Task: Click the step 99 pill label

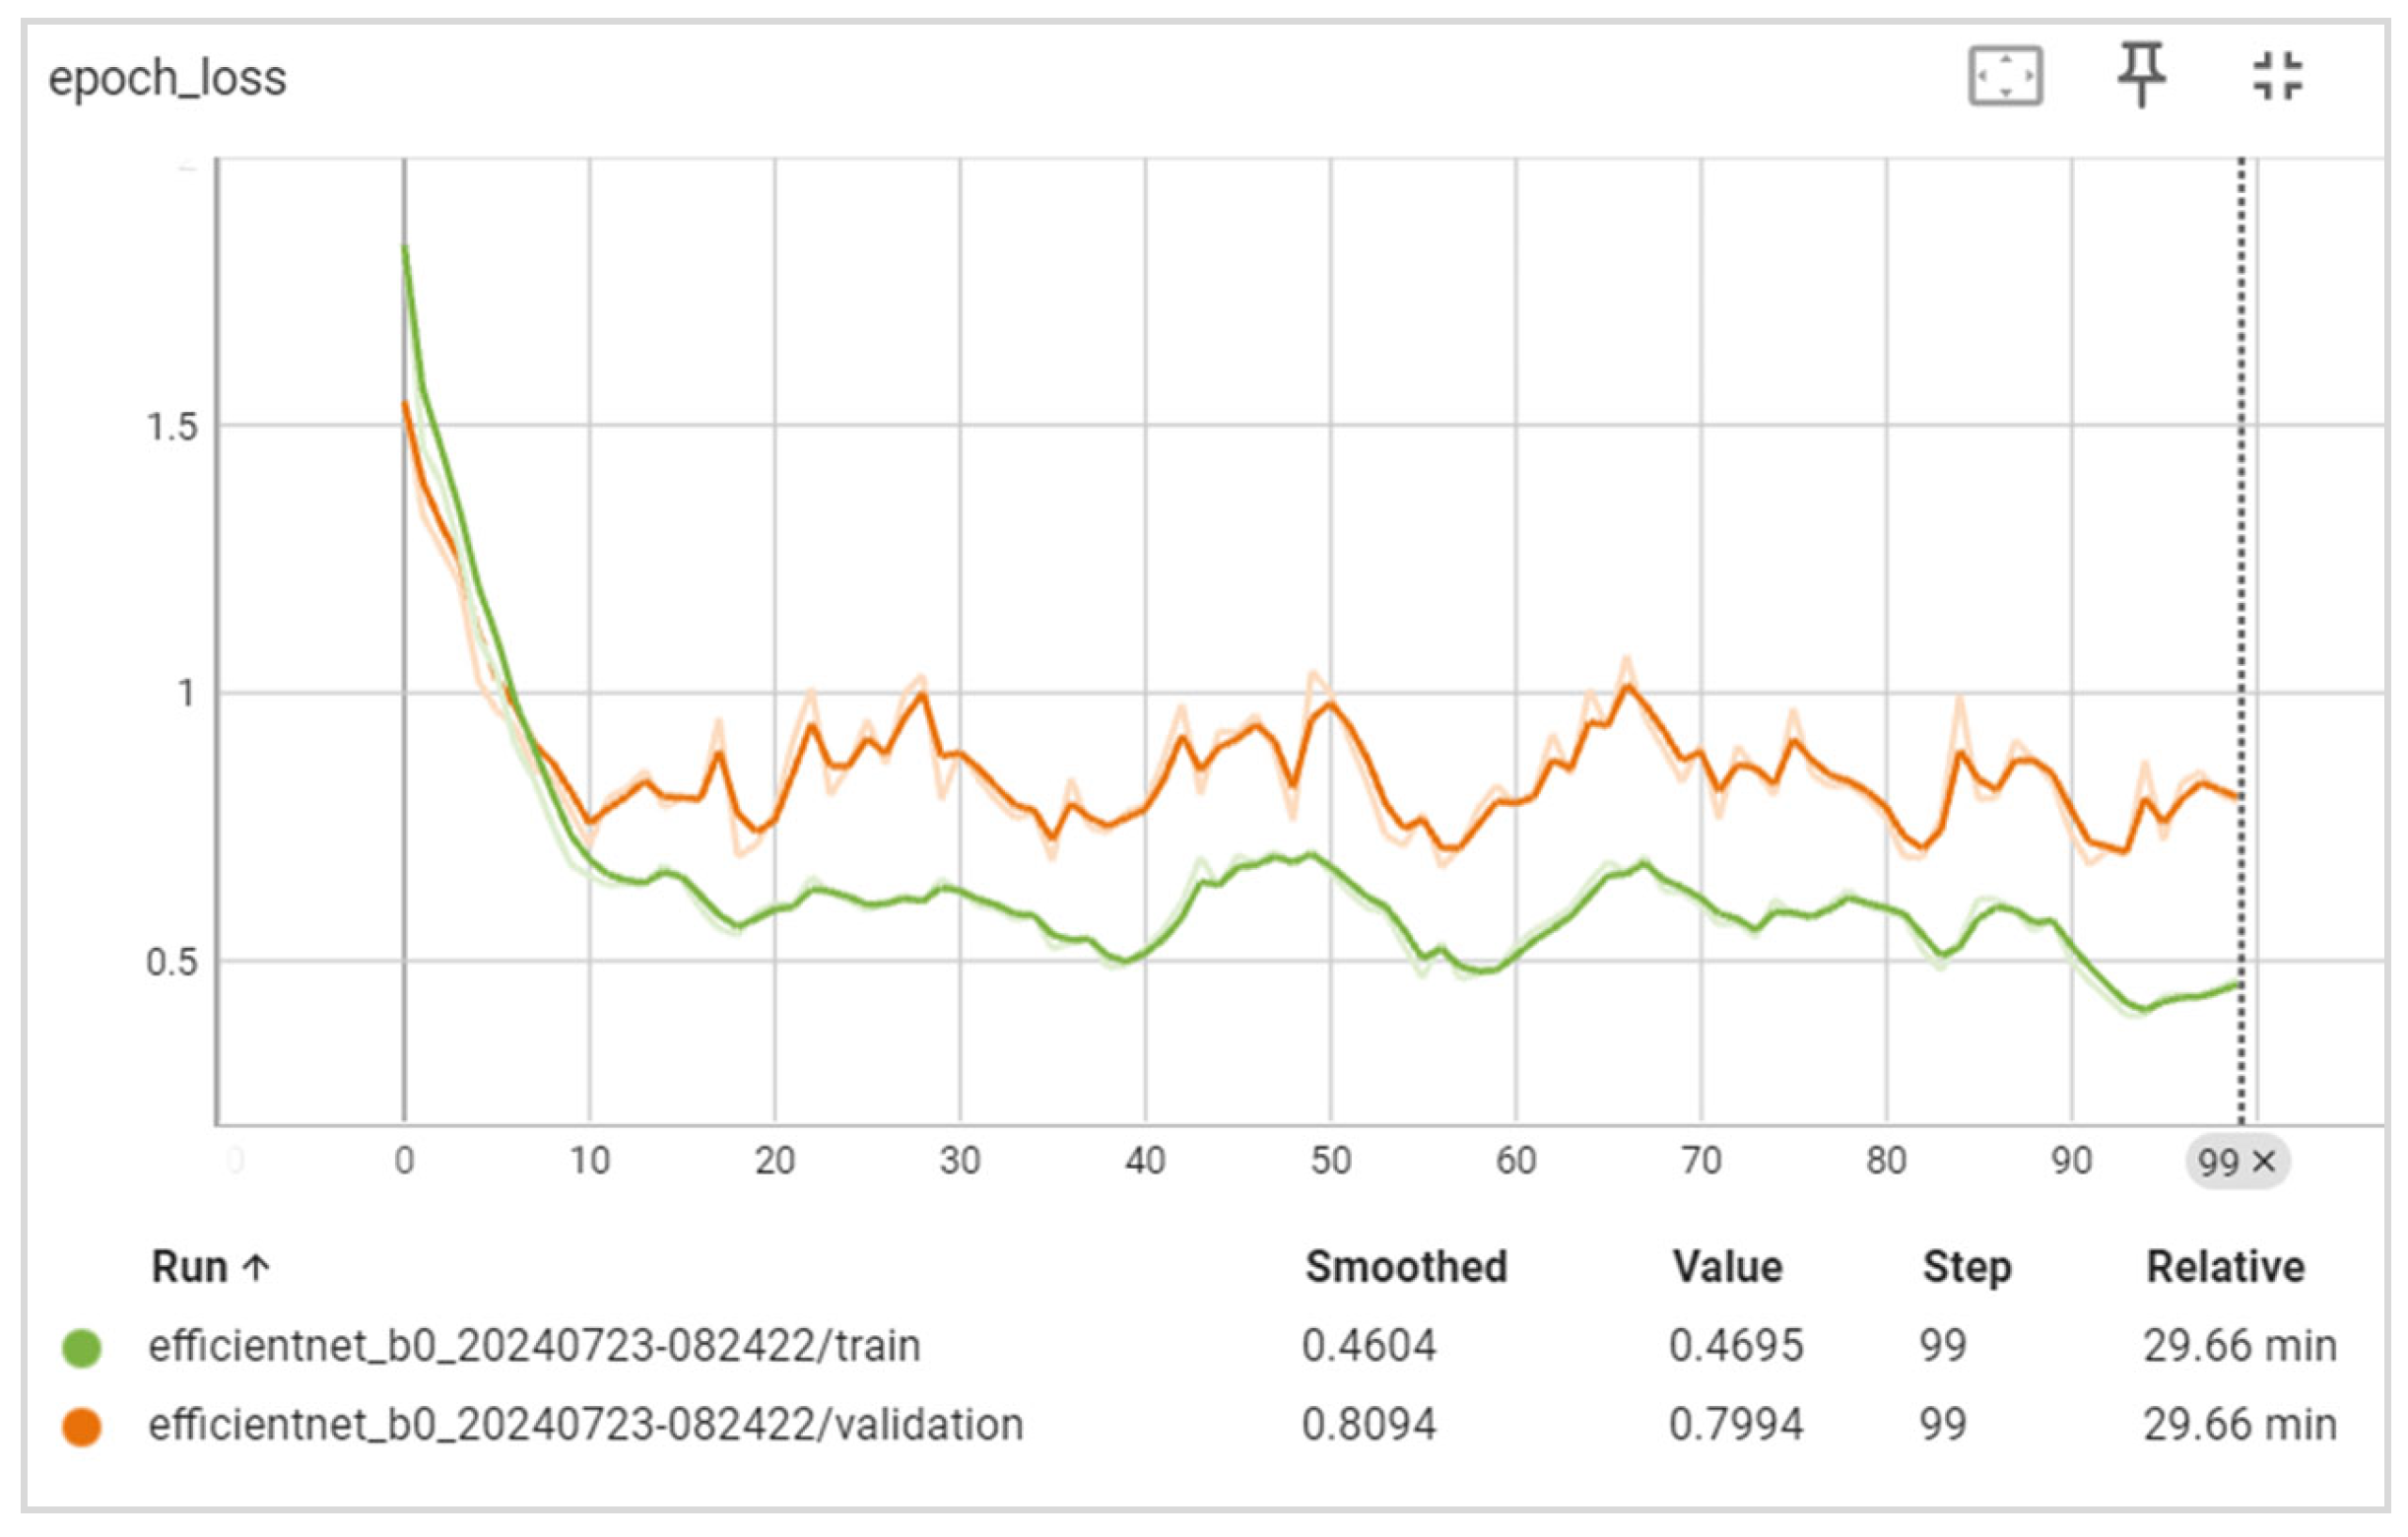Action: (x=2217, y=1162)
